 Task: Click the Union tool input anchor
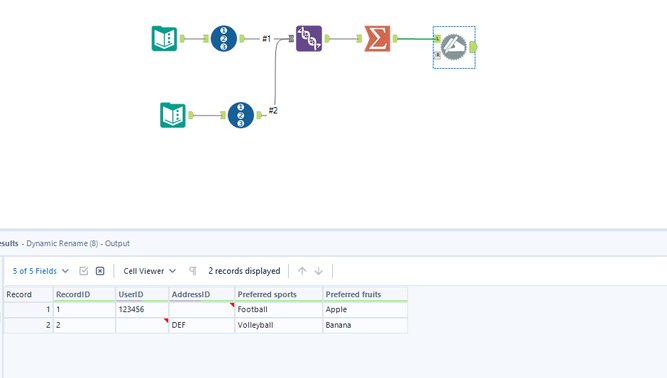coord(291,39)
